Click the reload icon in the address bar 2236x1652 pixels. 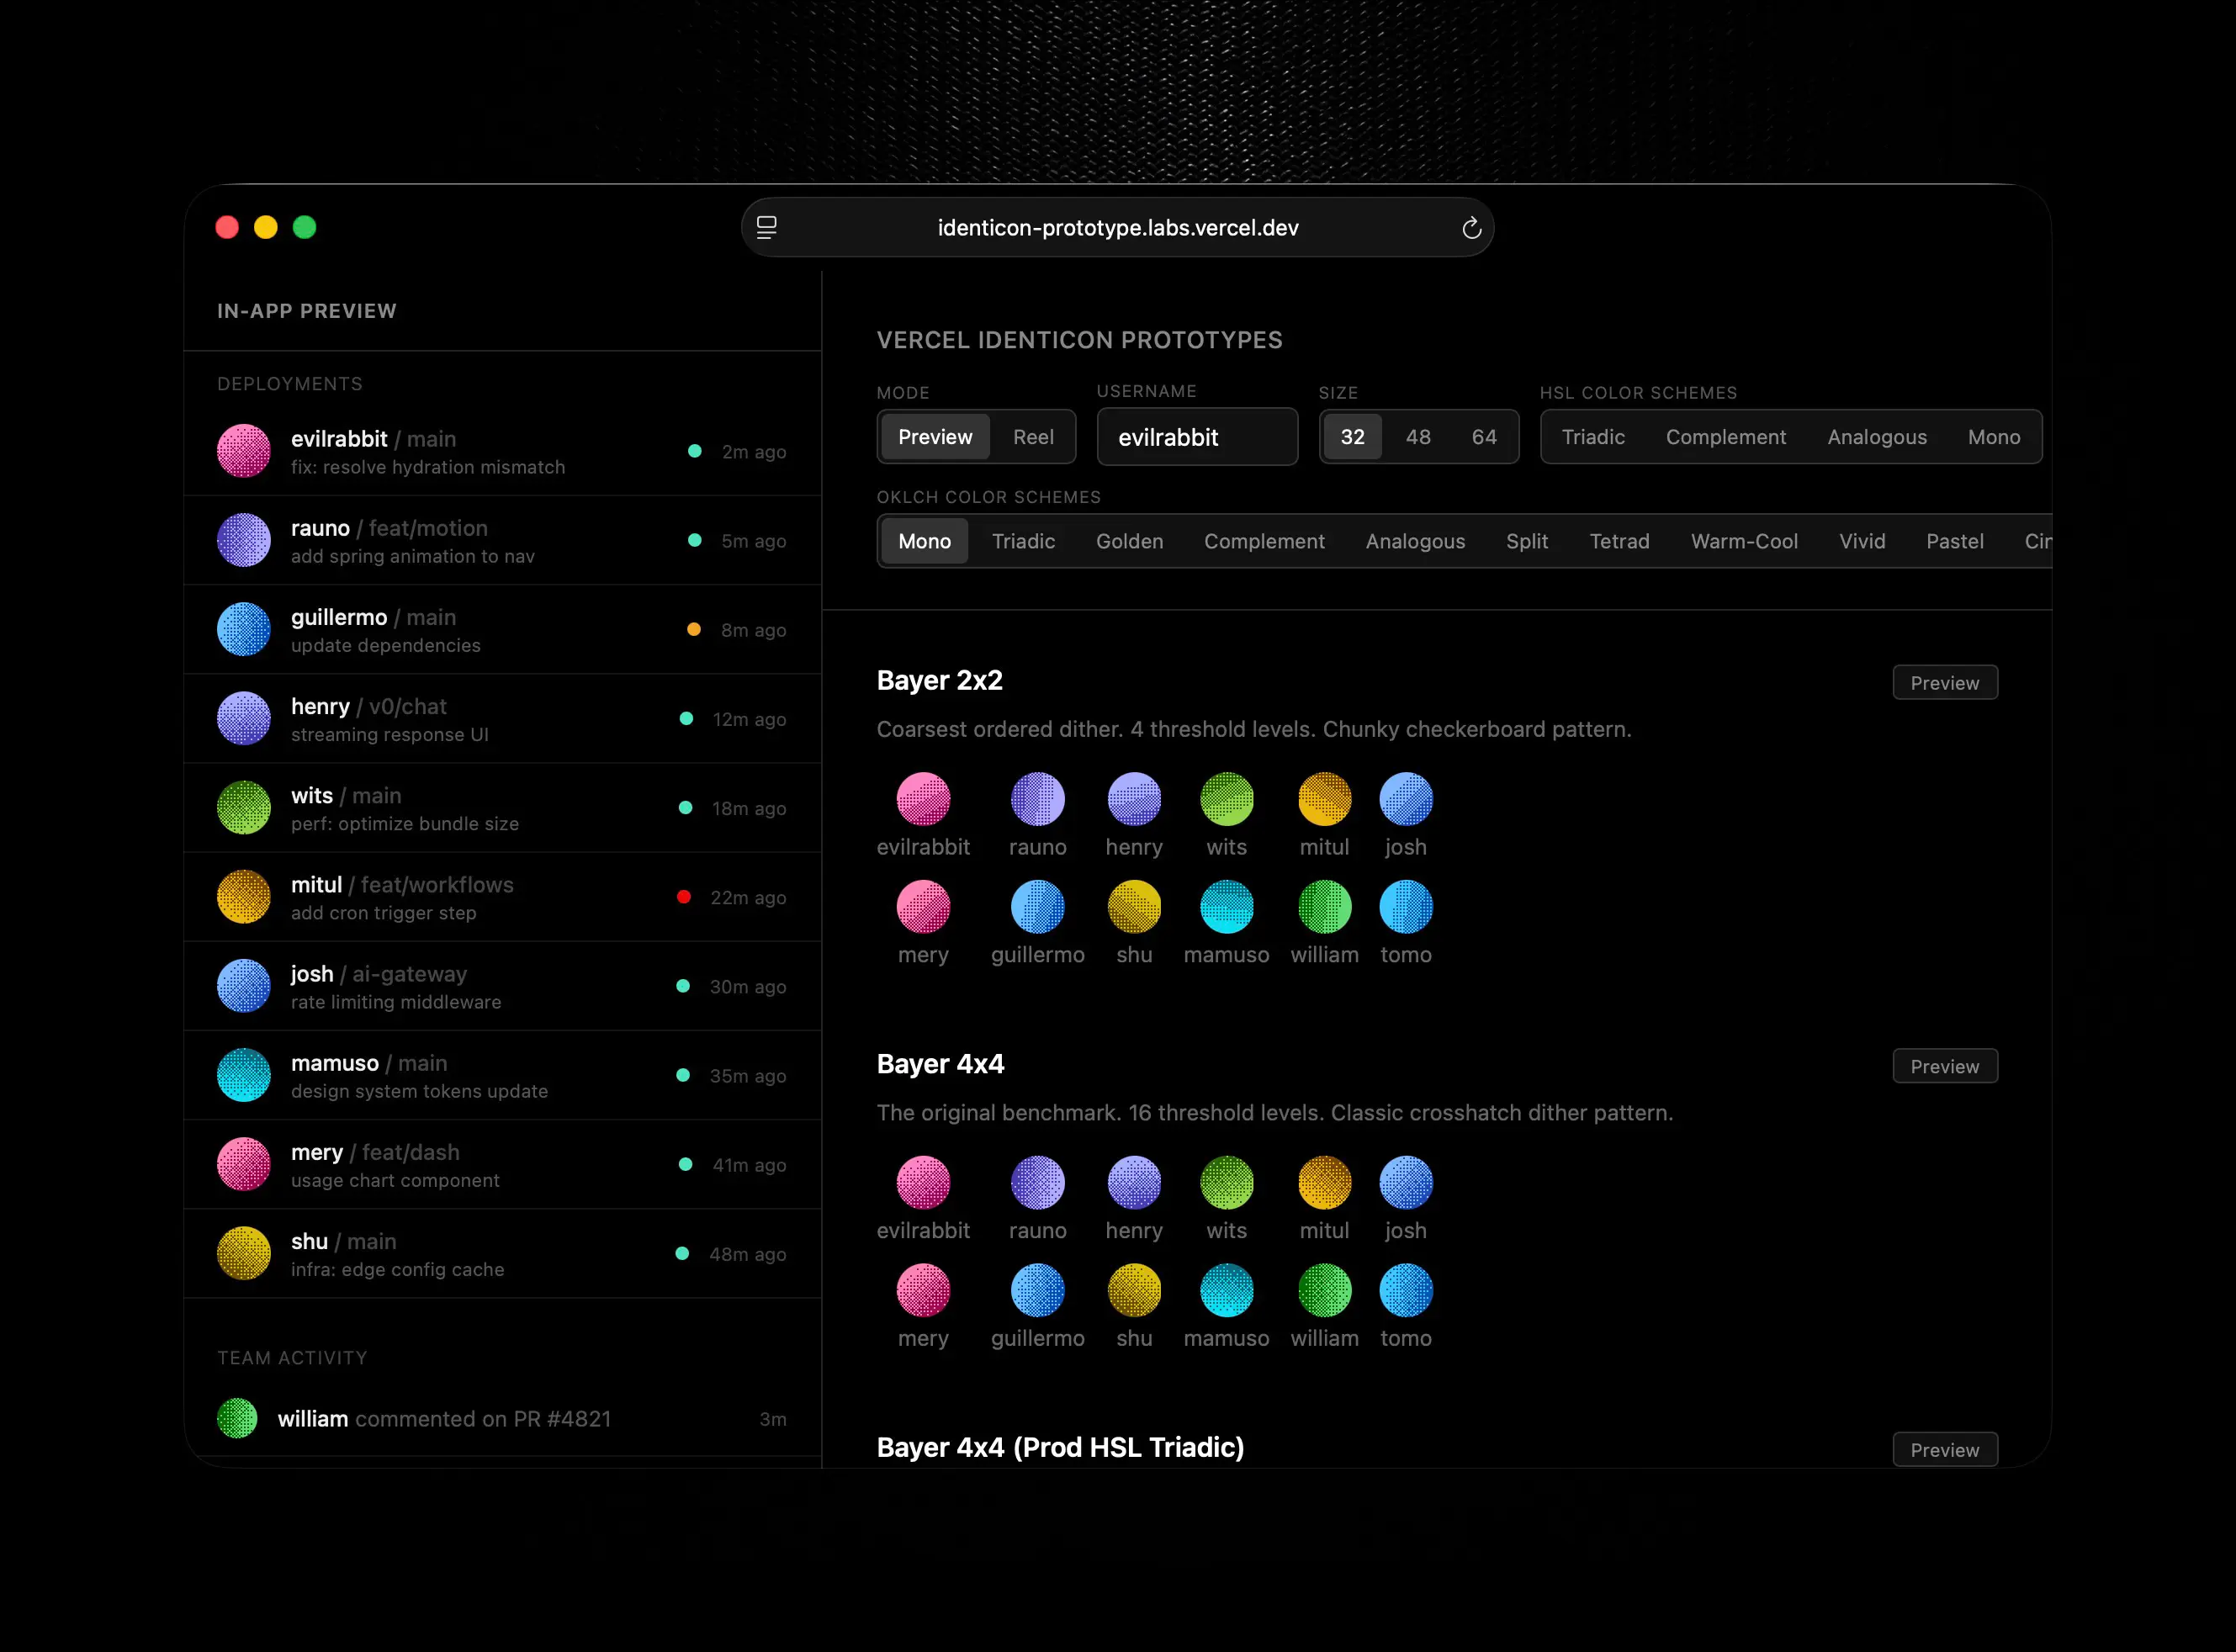coord(1471,228)
